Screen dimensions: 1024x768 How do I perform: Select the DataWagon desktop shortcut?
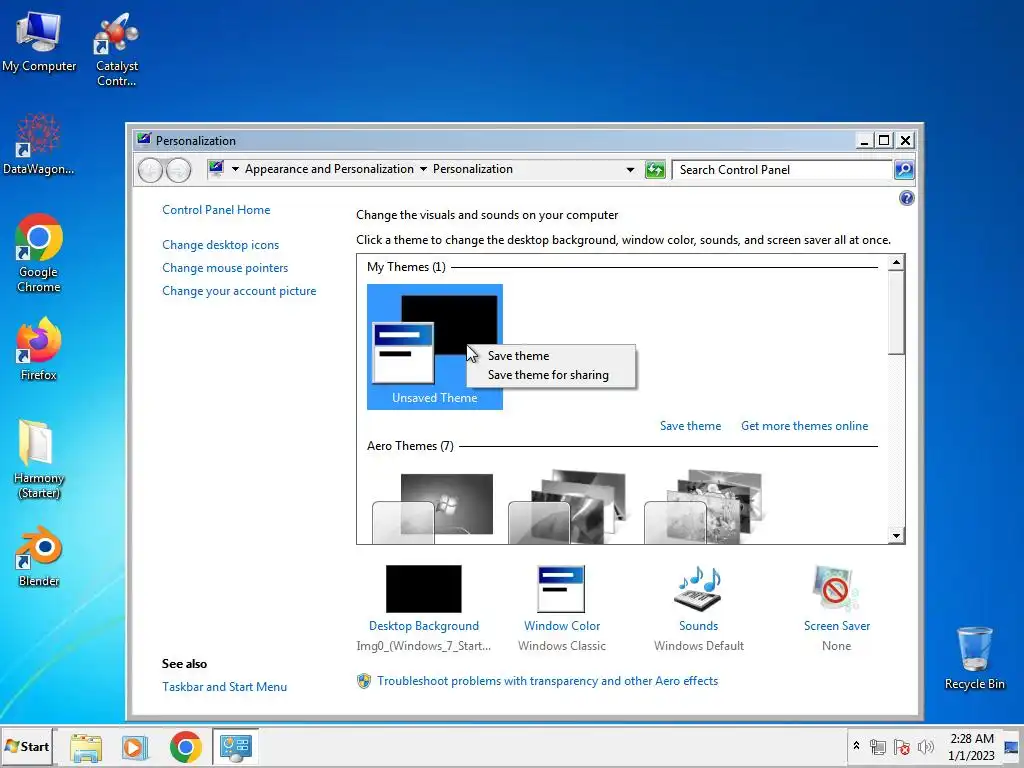[39, 145]
